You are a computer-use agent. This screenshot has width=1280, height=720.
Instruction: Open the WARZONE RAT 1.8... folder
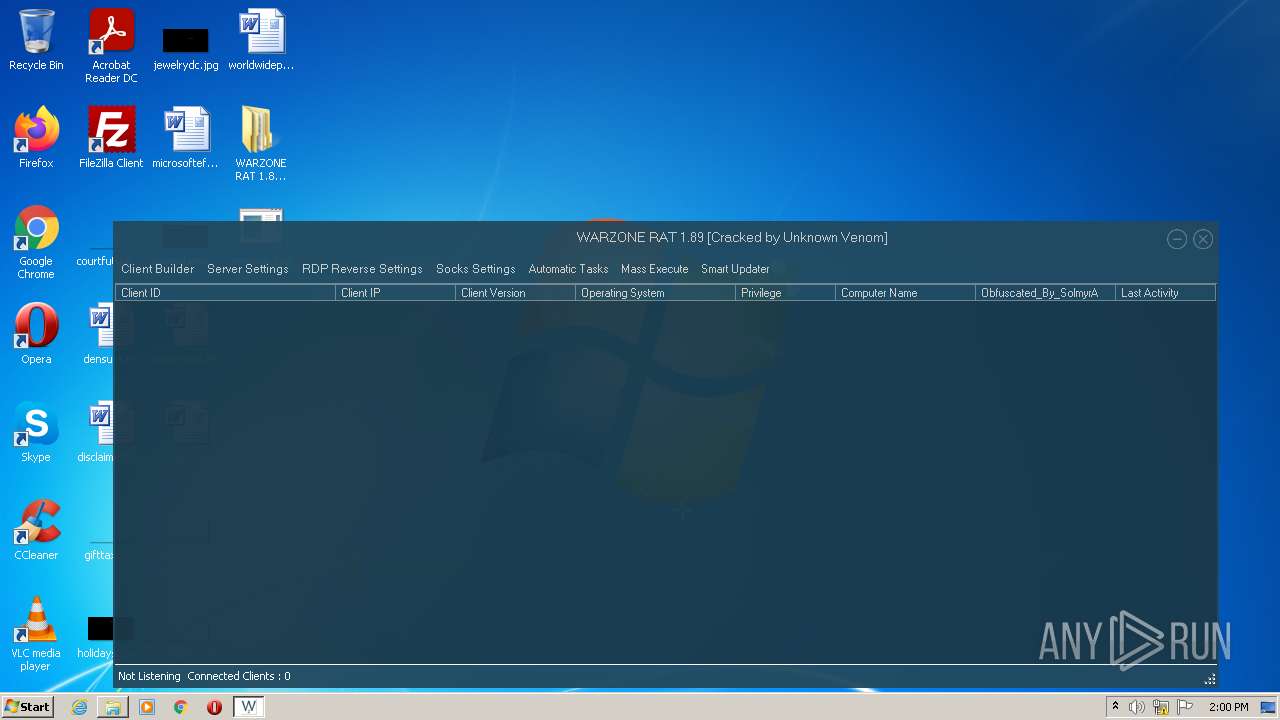[x=261, y=144]
